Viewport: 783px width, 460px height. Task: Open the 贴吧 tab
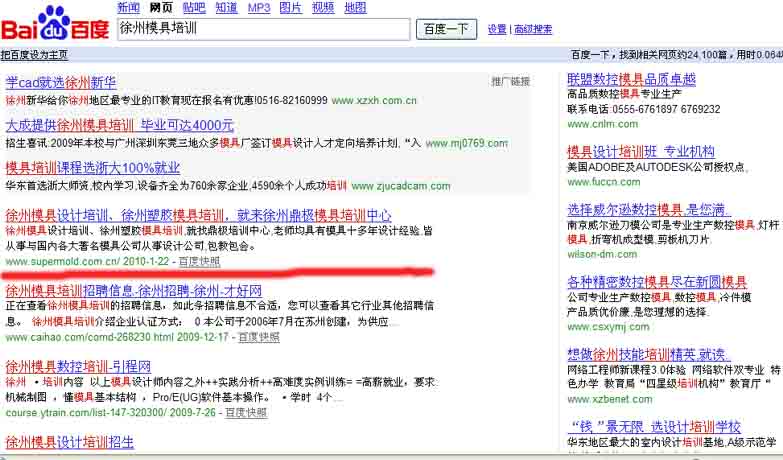pos(194,7)
